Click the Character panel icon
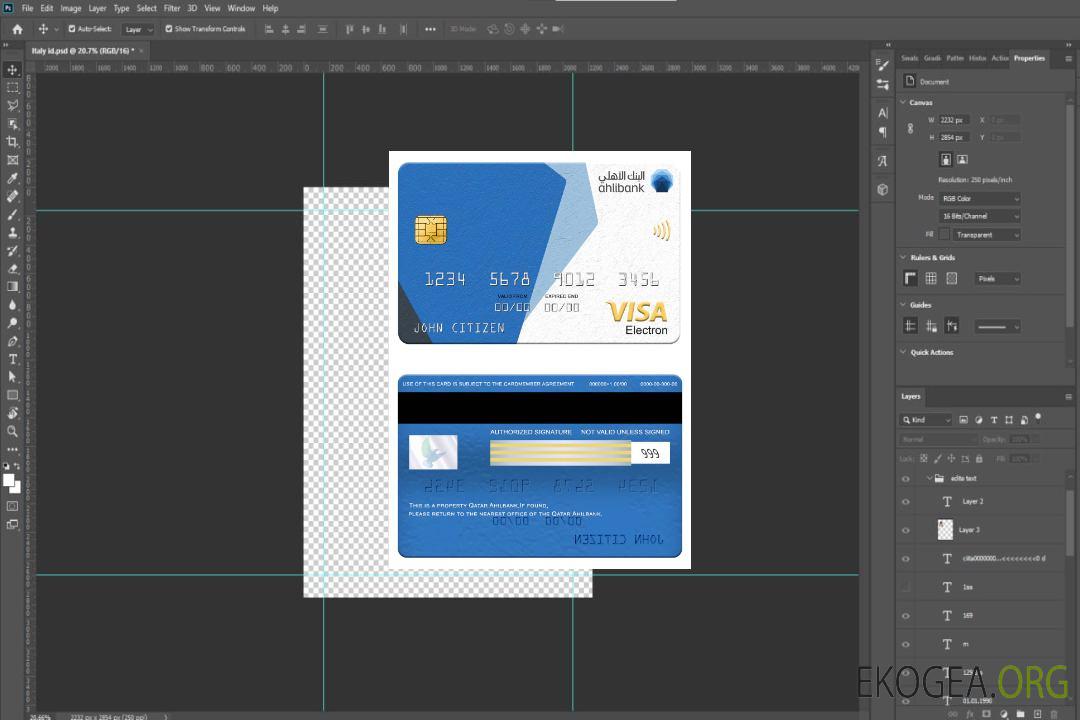1080x720 pixels. pyautogui.click(x=883, y=113)
